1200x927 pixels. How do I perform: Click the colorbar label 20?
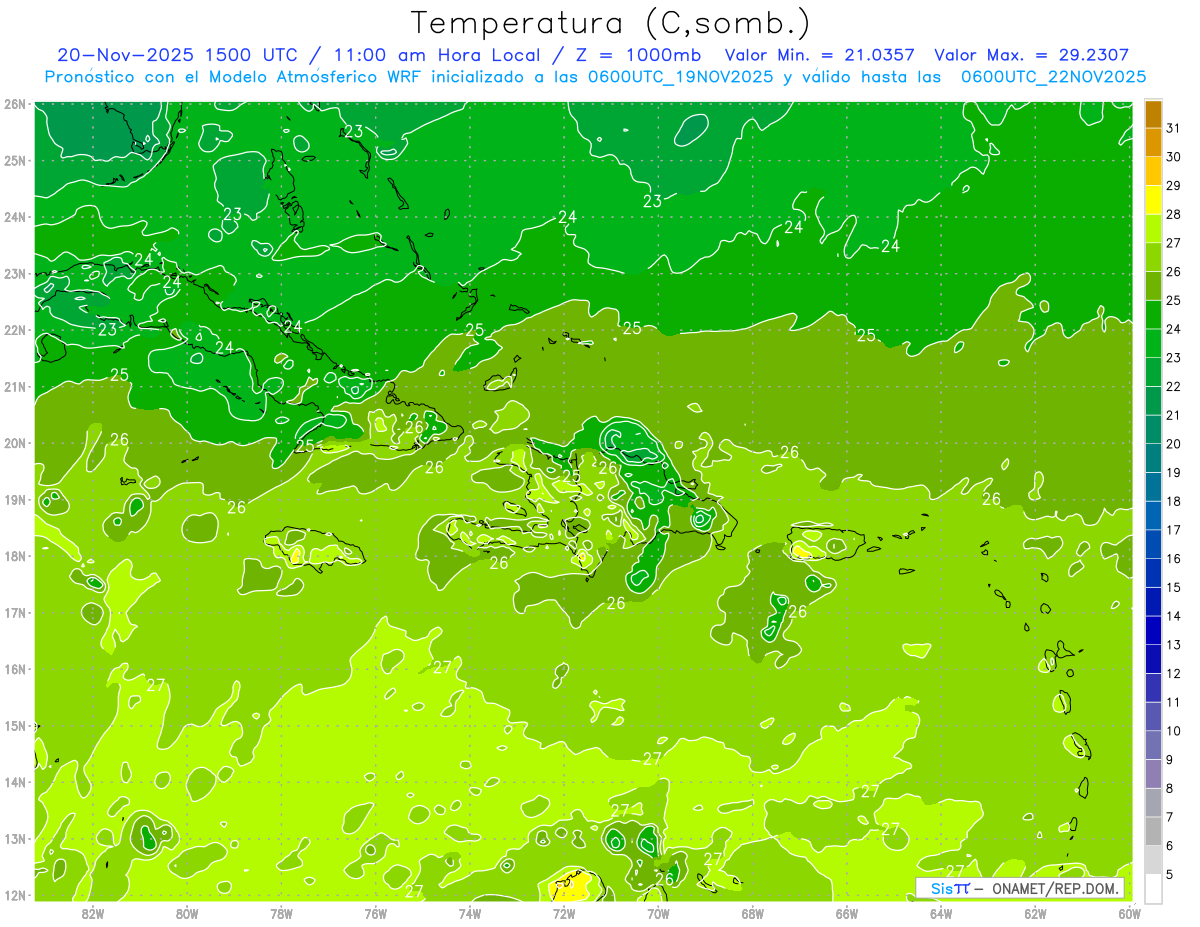[1173, 444]
